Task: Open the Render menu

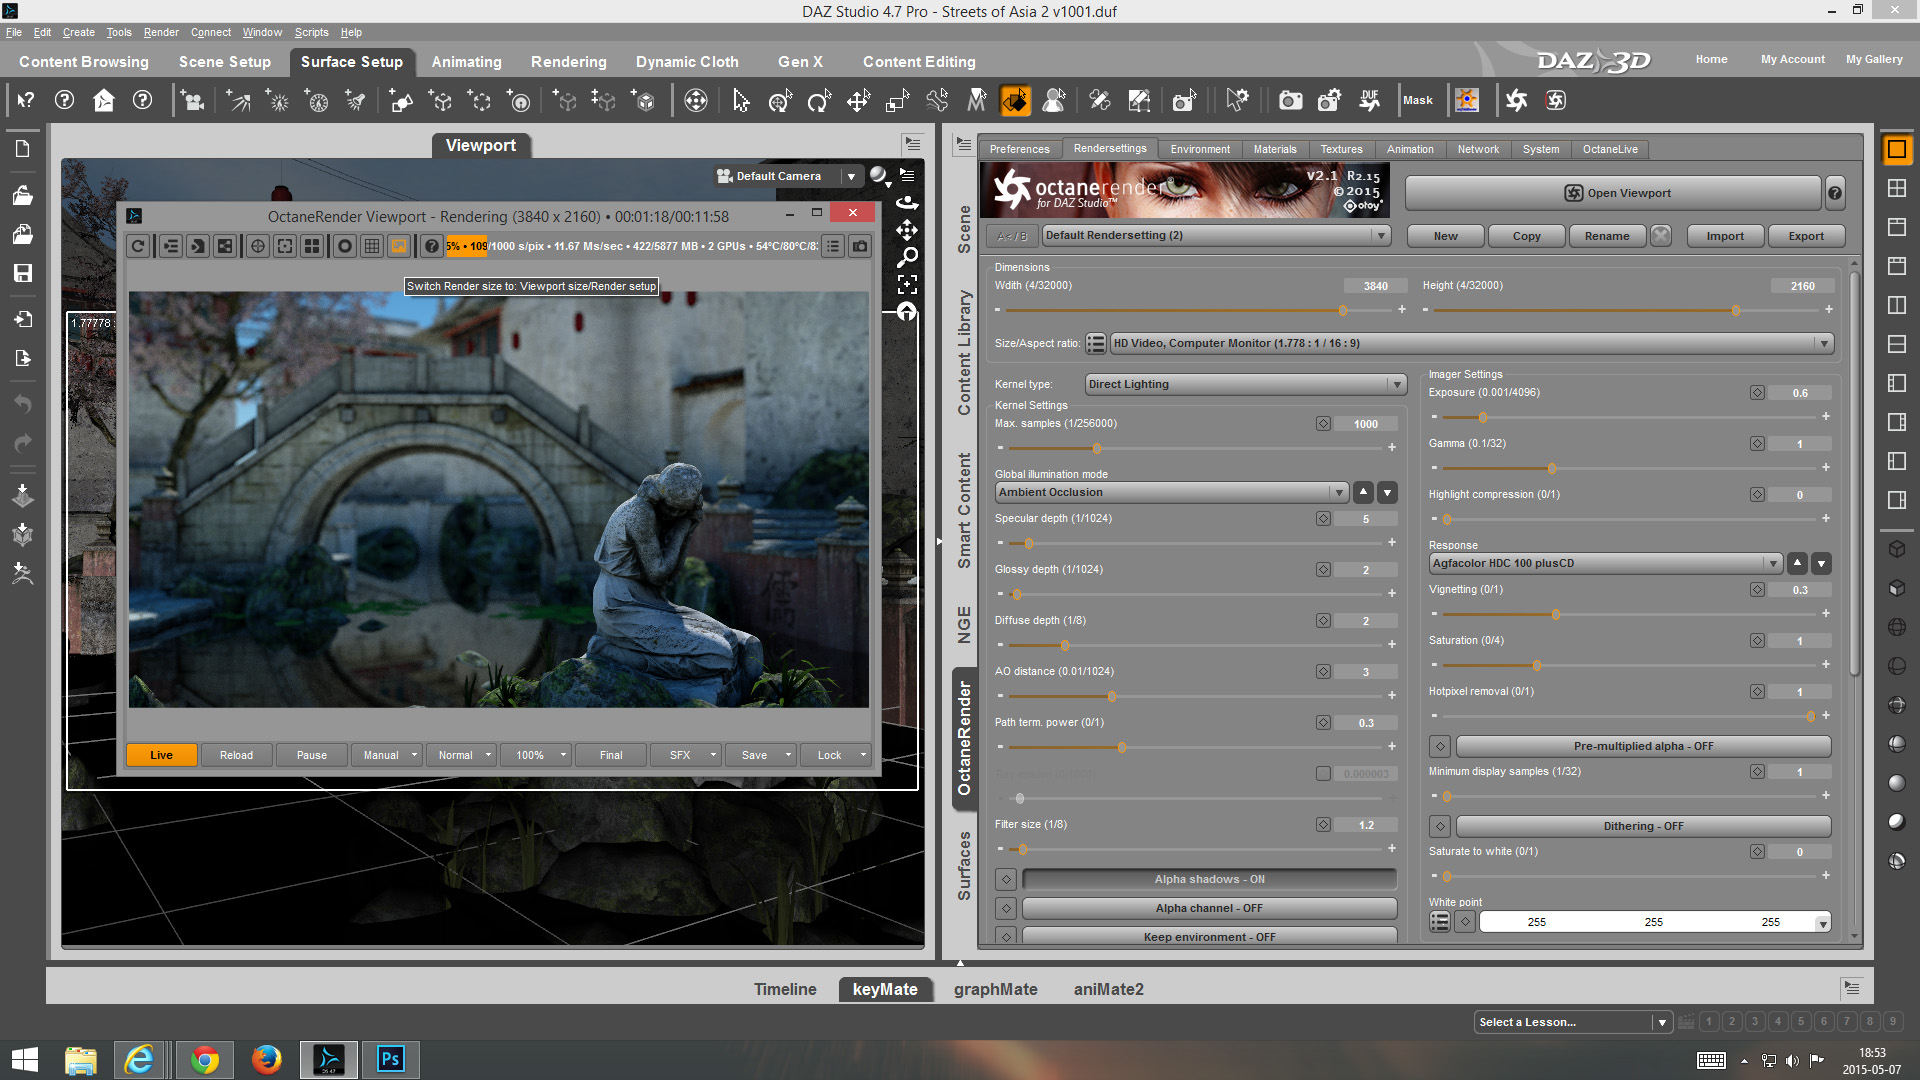Action: click(161, 32)
